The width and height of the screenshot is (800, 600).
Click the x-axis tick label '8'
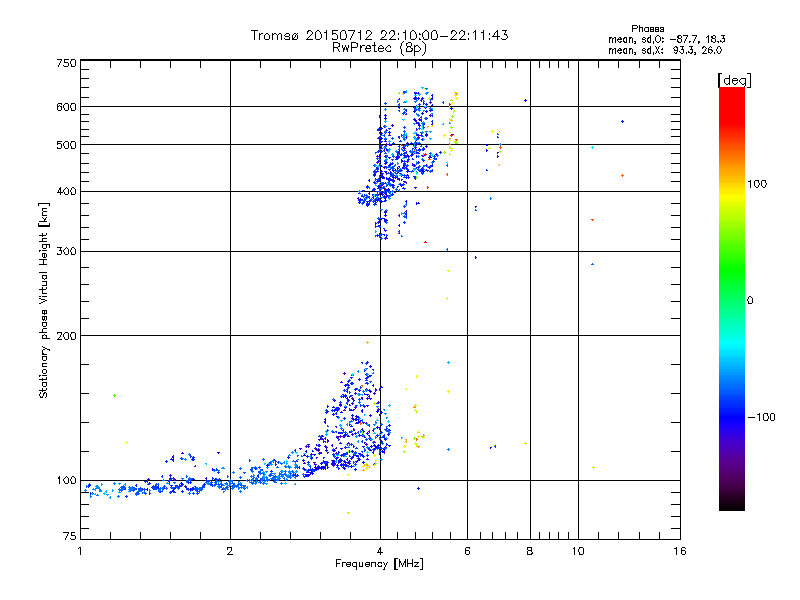point(530,551)
